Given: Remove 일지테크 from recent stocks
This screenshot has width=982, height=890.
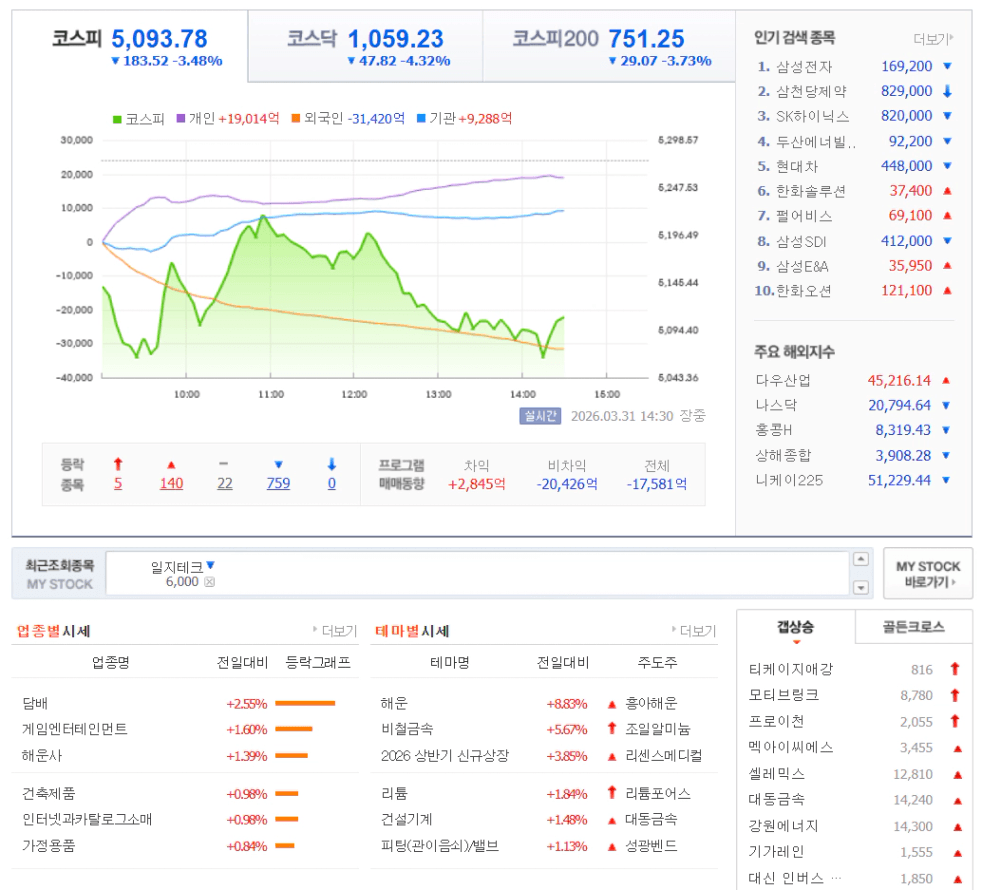Looking at the screenshot, I should pyautogui.click(x=210, y=582).
